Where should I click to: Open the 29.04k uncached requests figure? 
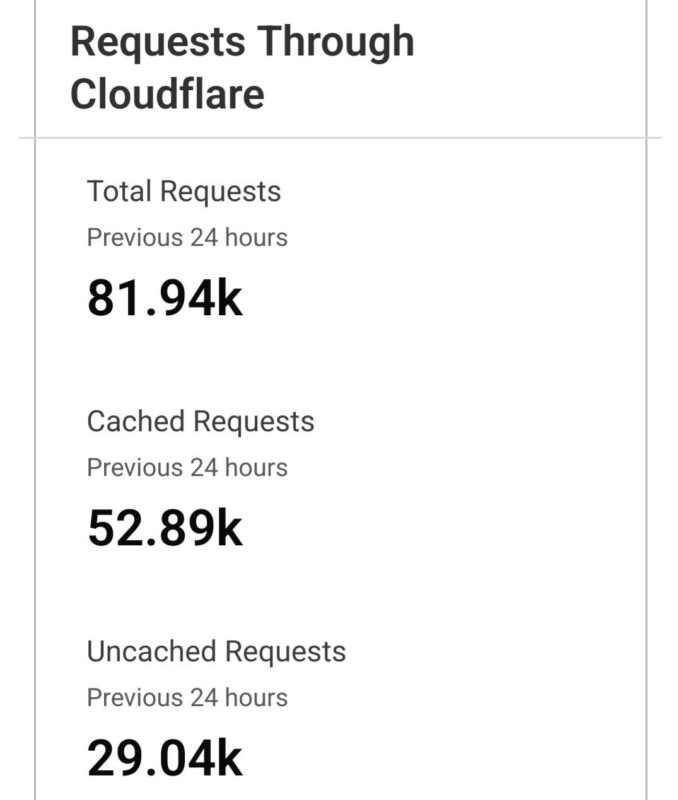pyautogui.click(x=165, y=758)
